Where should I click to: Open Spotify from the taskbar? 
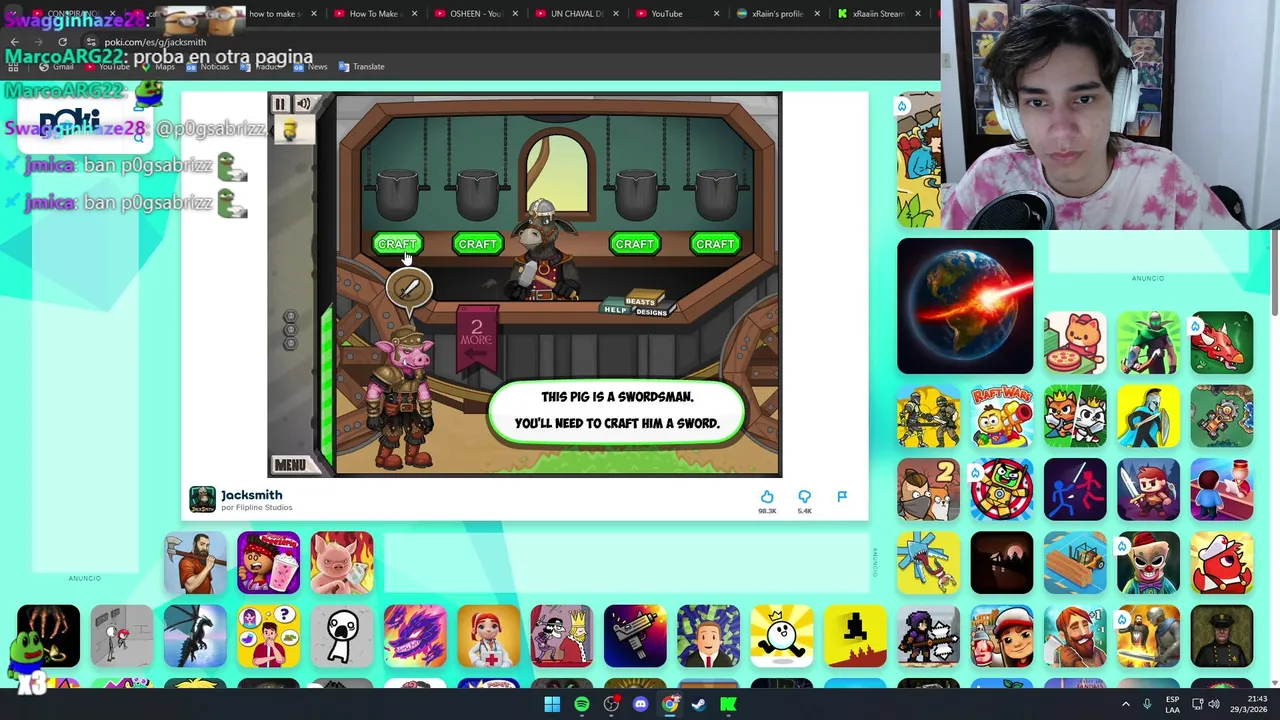coord(581,704)
